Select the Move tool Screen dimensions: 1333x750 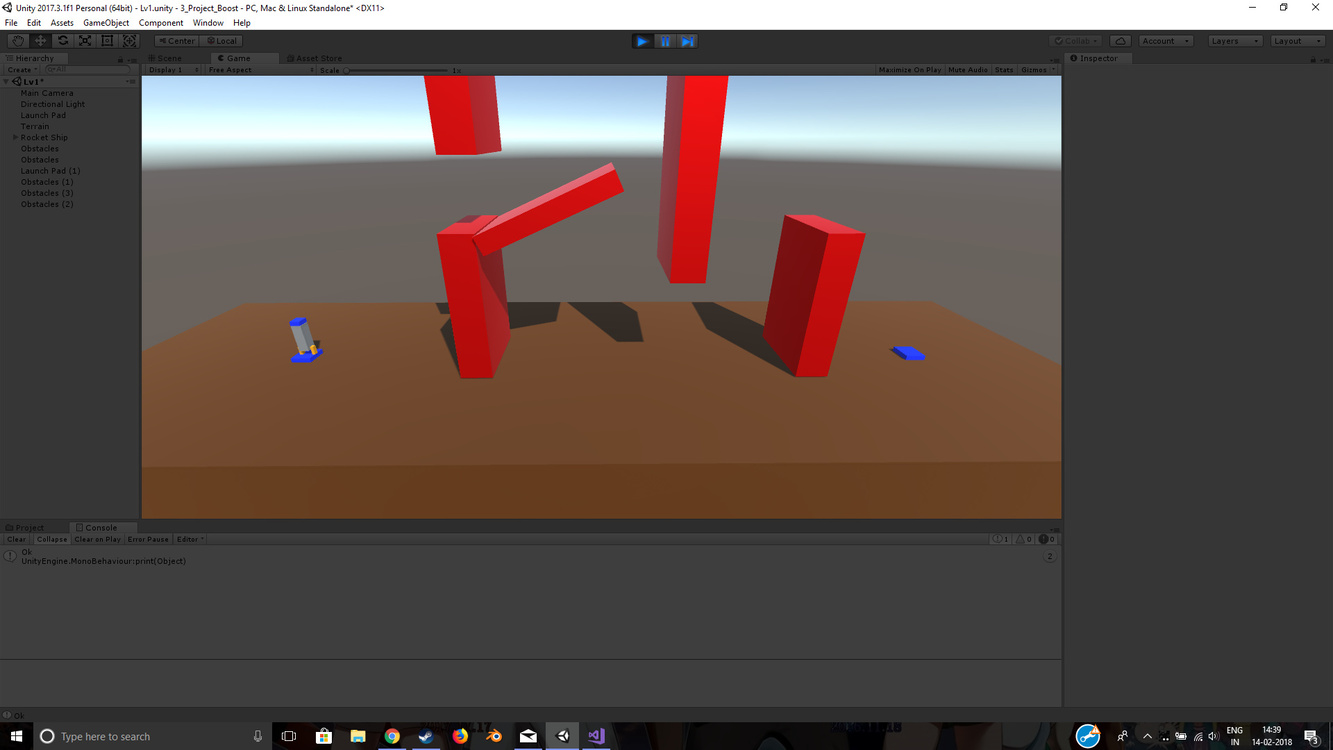point(39,40)
